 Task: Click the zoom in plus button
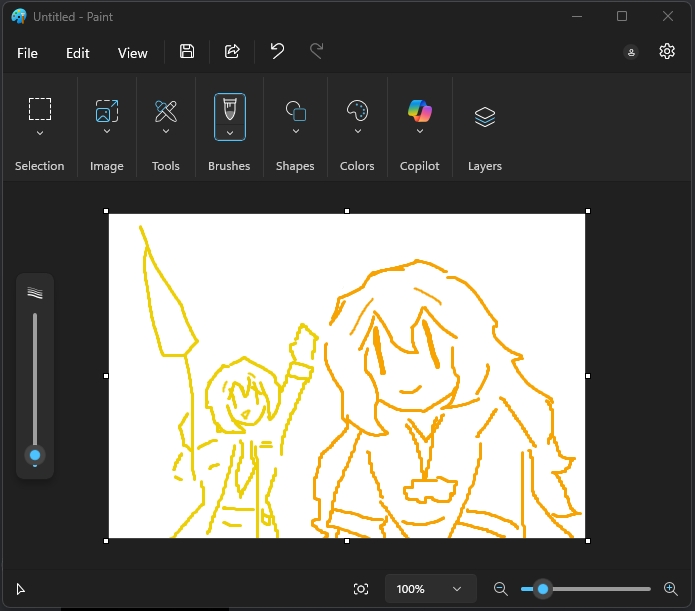[671, 589]
